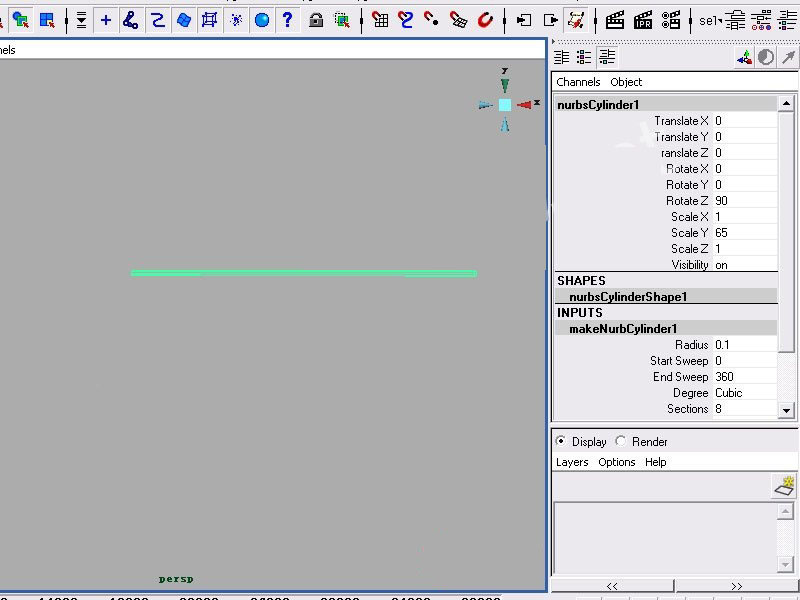Select the Display radio button

click(x=561, y=441)
